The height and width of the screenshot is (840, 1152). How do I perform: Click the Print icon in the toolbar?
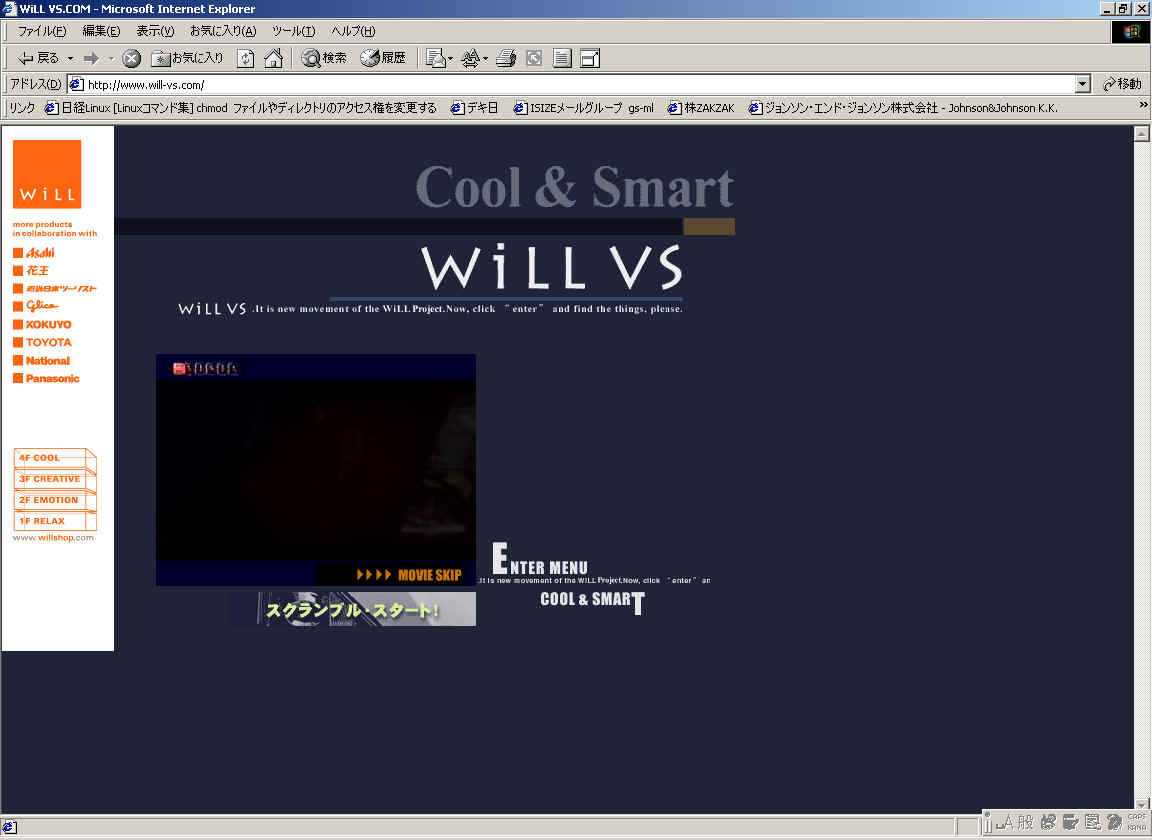[x=506, y=59]
